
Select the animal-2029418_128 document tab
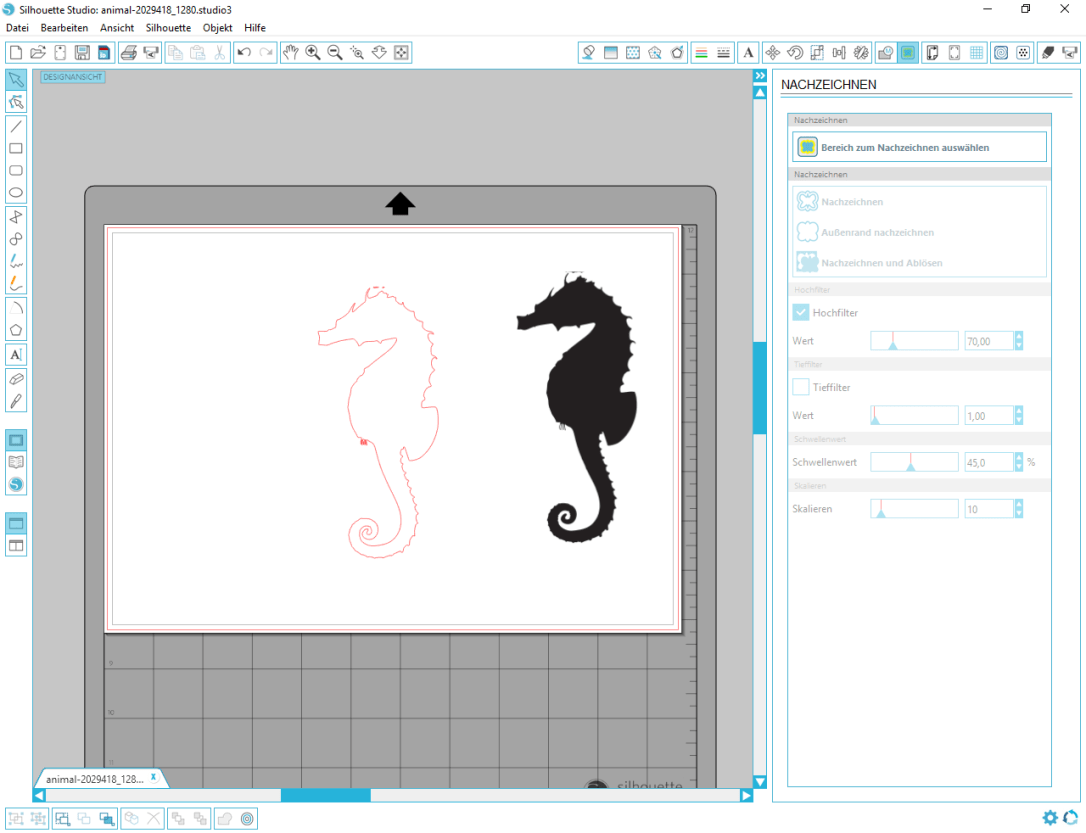tap(95, 777)
